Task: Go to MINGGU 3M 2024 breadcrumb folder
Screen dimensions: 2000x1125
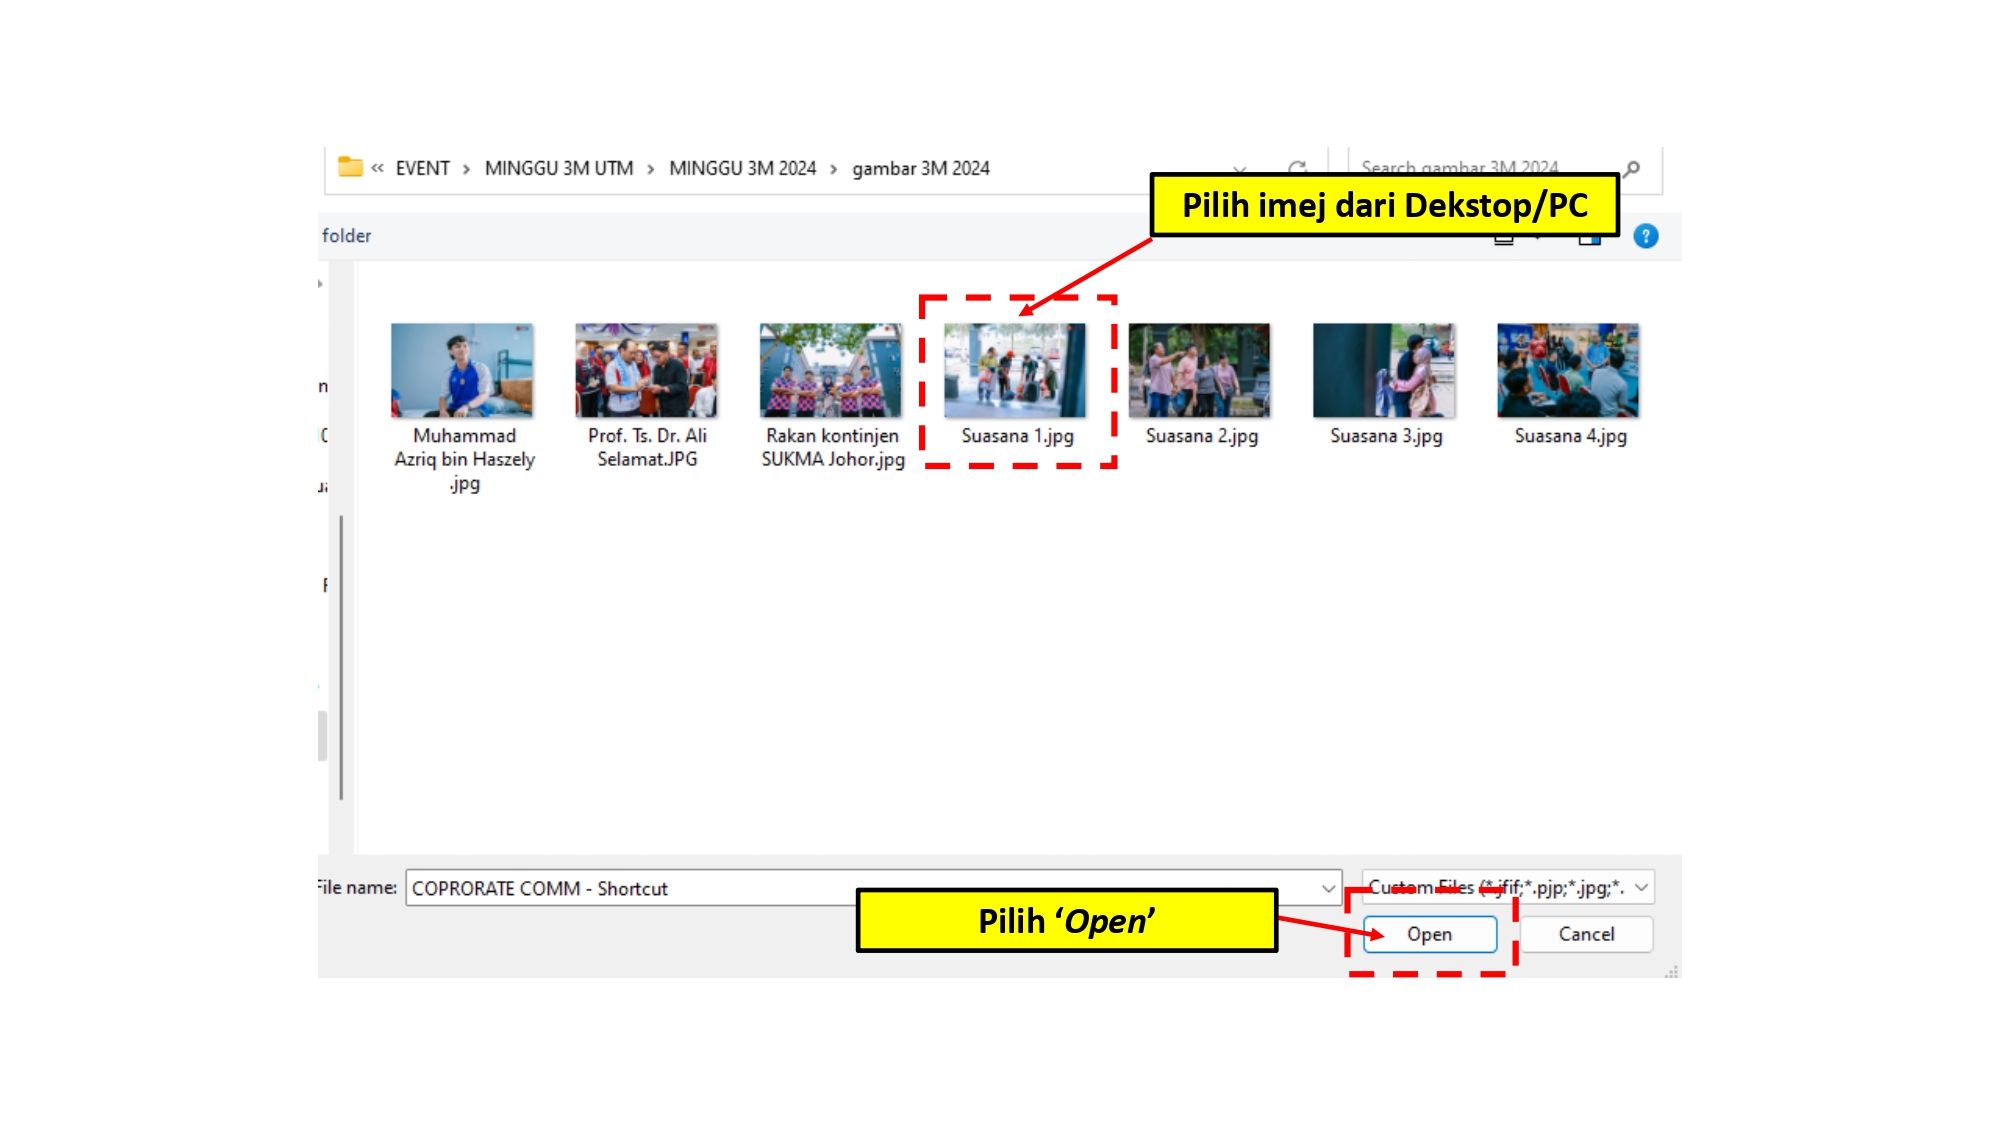Action: point(742,168)
